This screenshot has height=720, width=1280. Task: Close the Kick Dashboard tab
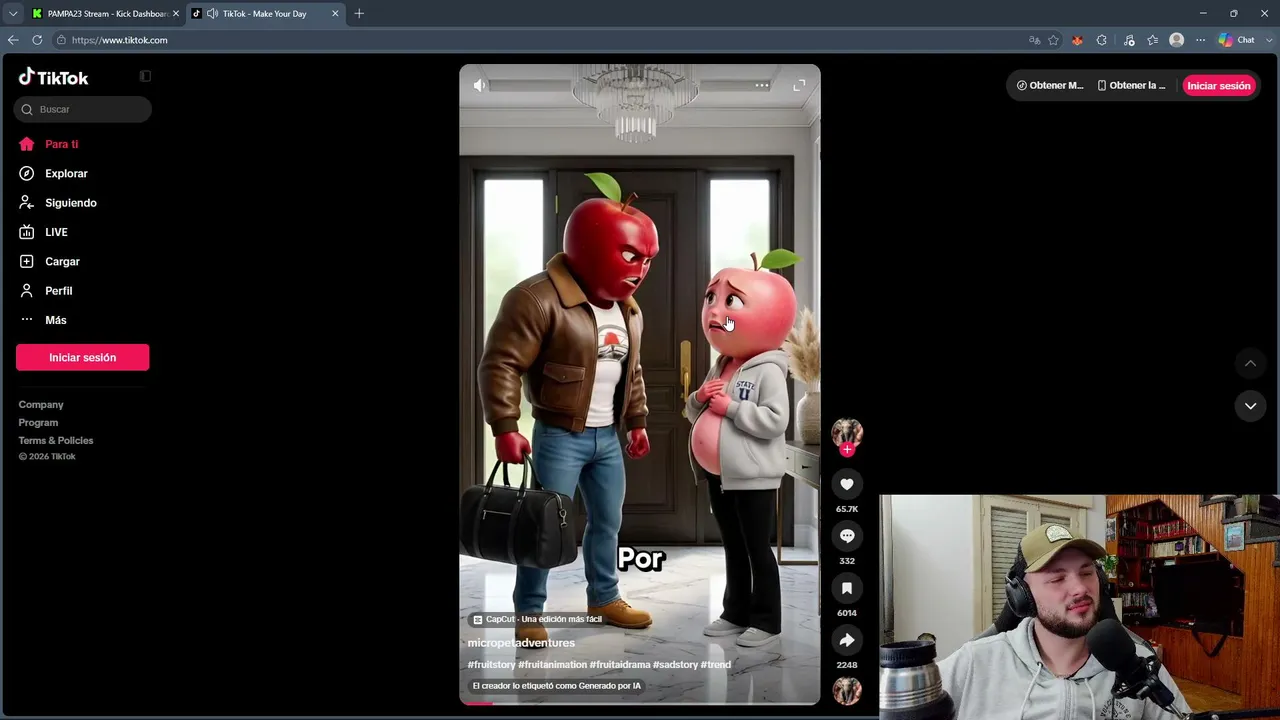point(175,14)
